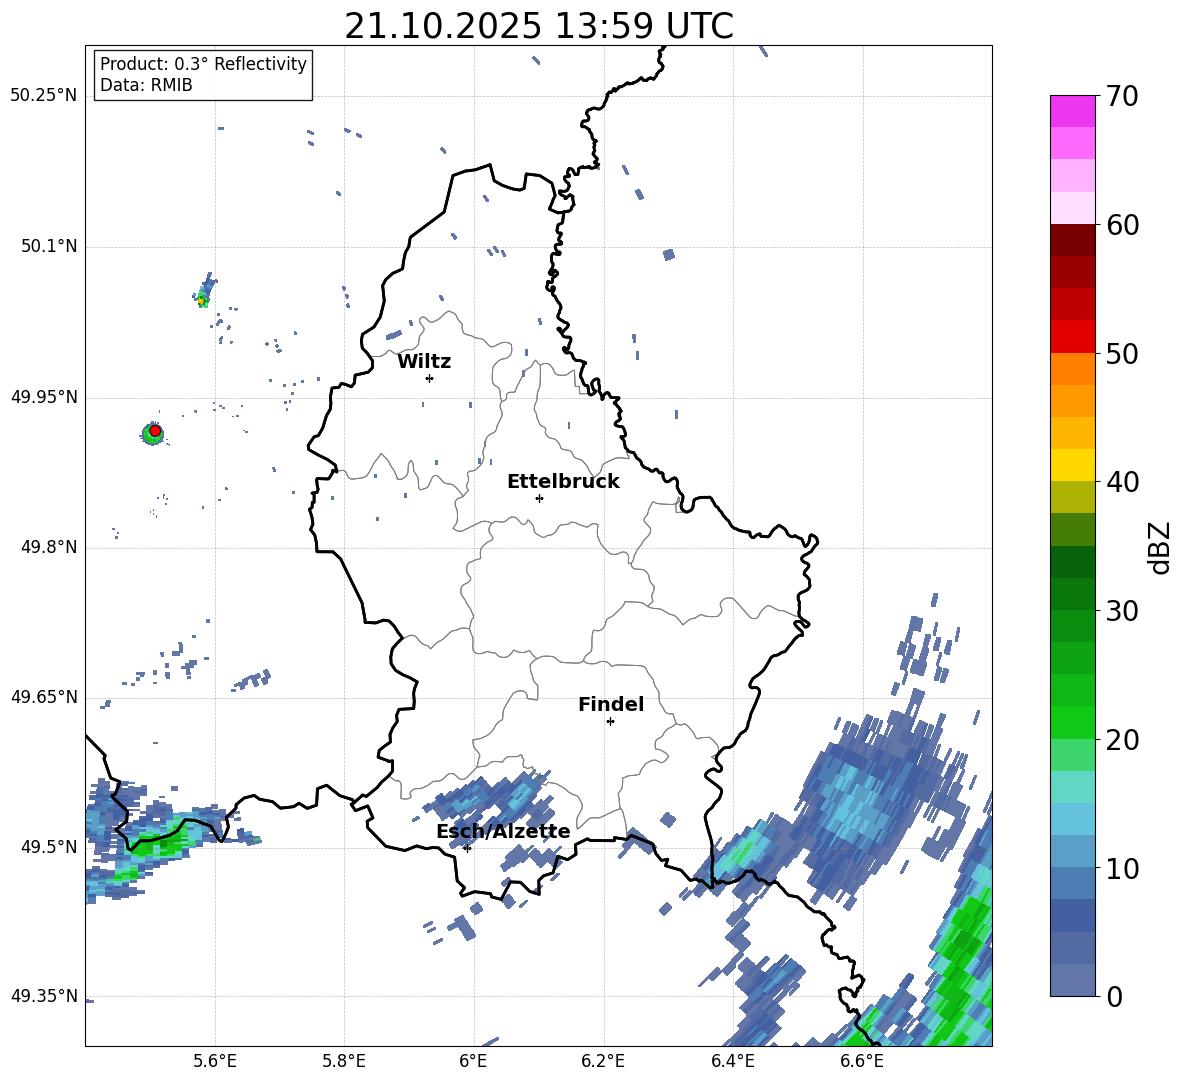Click the 20 value on colorbar

(1123, 739)
